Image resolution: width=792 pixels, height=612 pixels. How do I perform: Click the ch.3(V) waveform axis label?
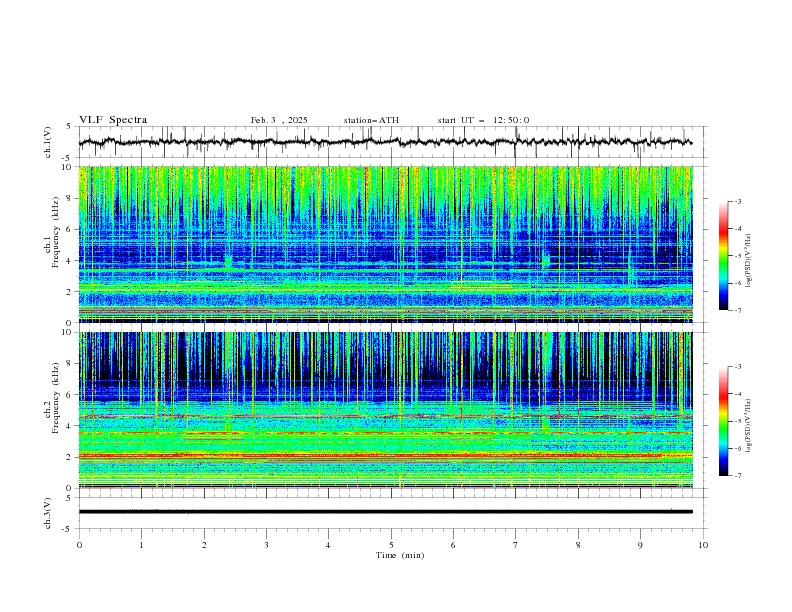pyautogui.click(x=48, y=513)
